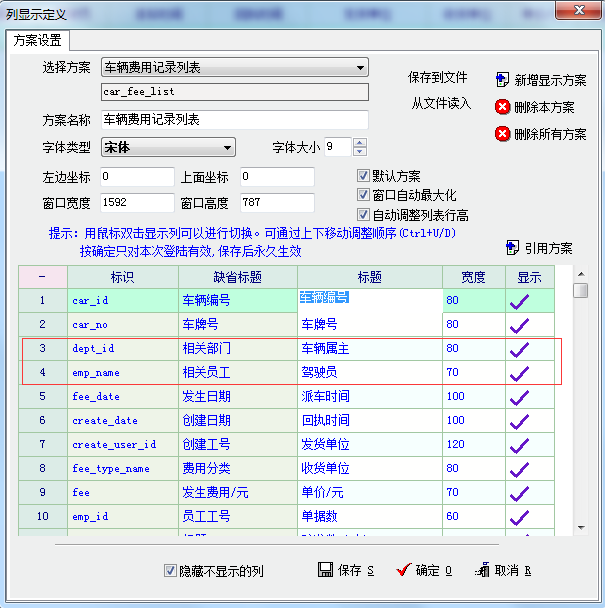Click the 从文件读入 button
The height and width of the screenshot is (608, 605).
coord(440,103)
